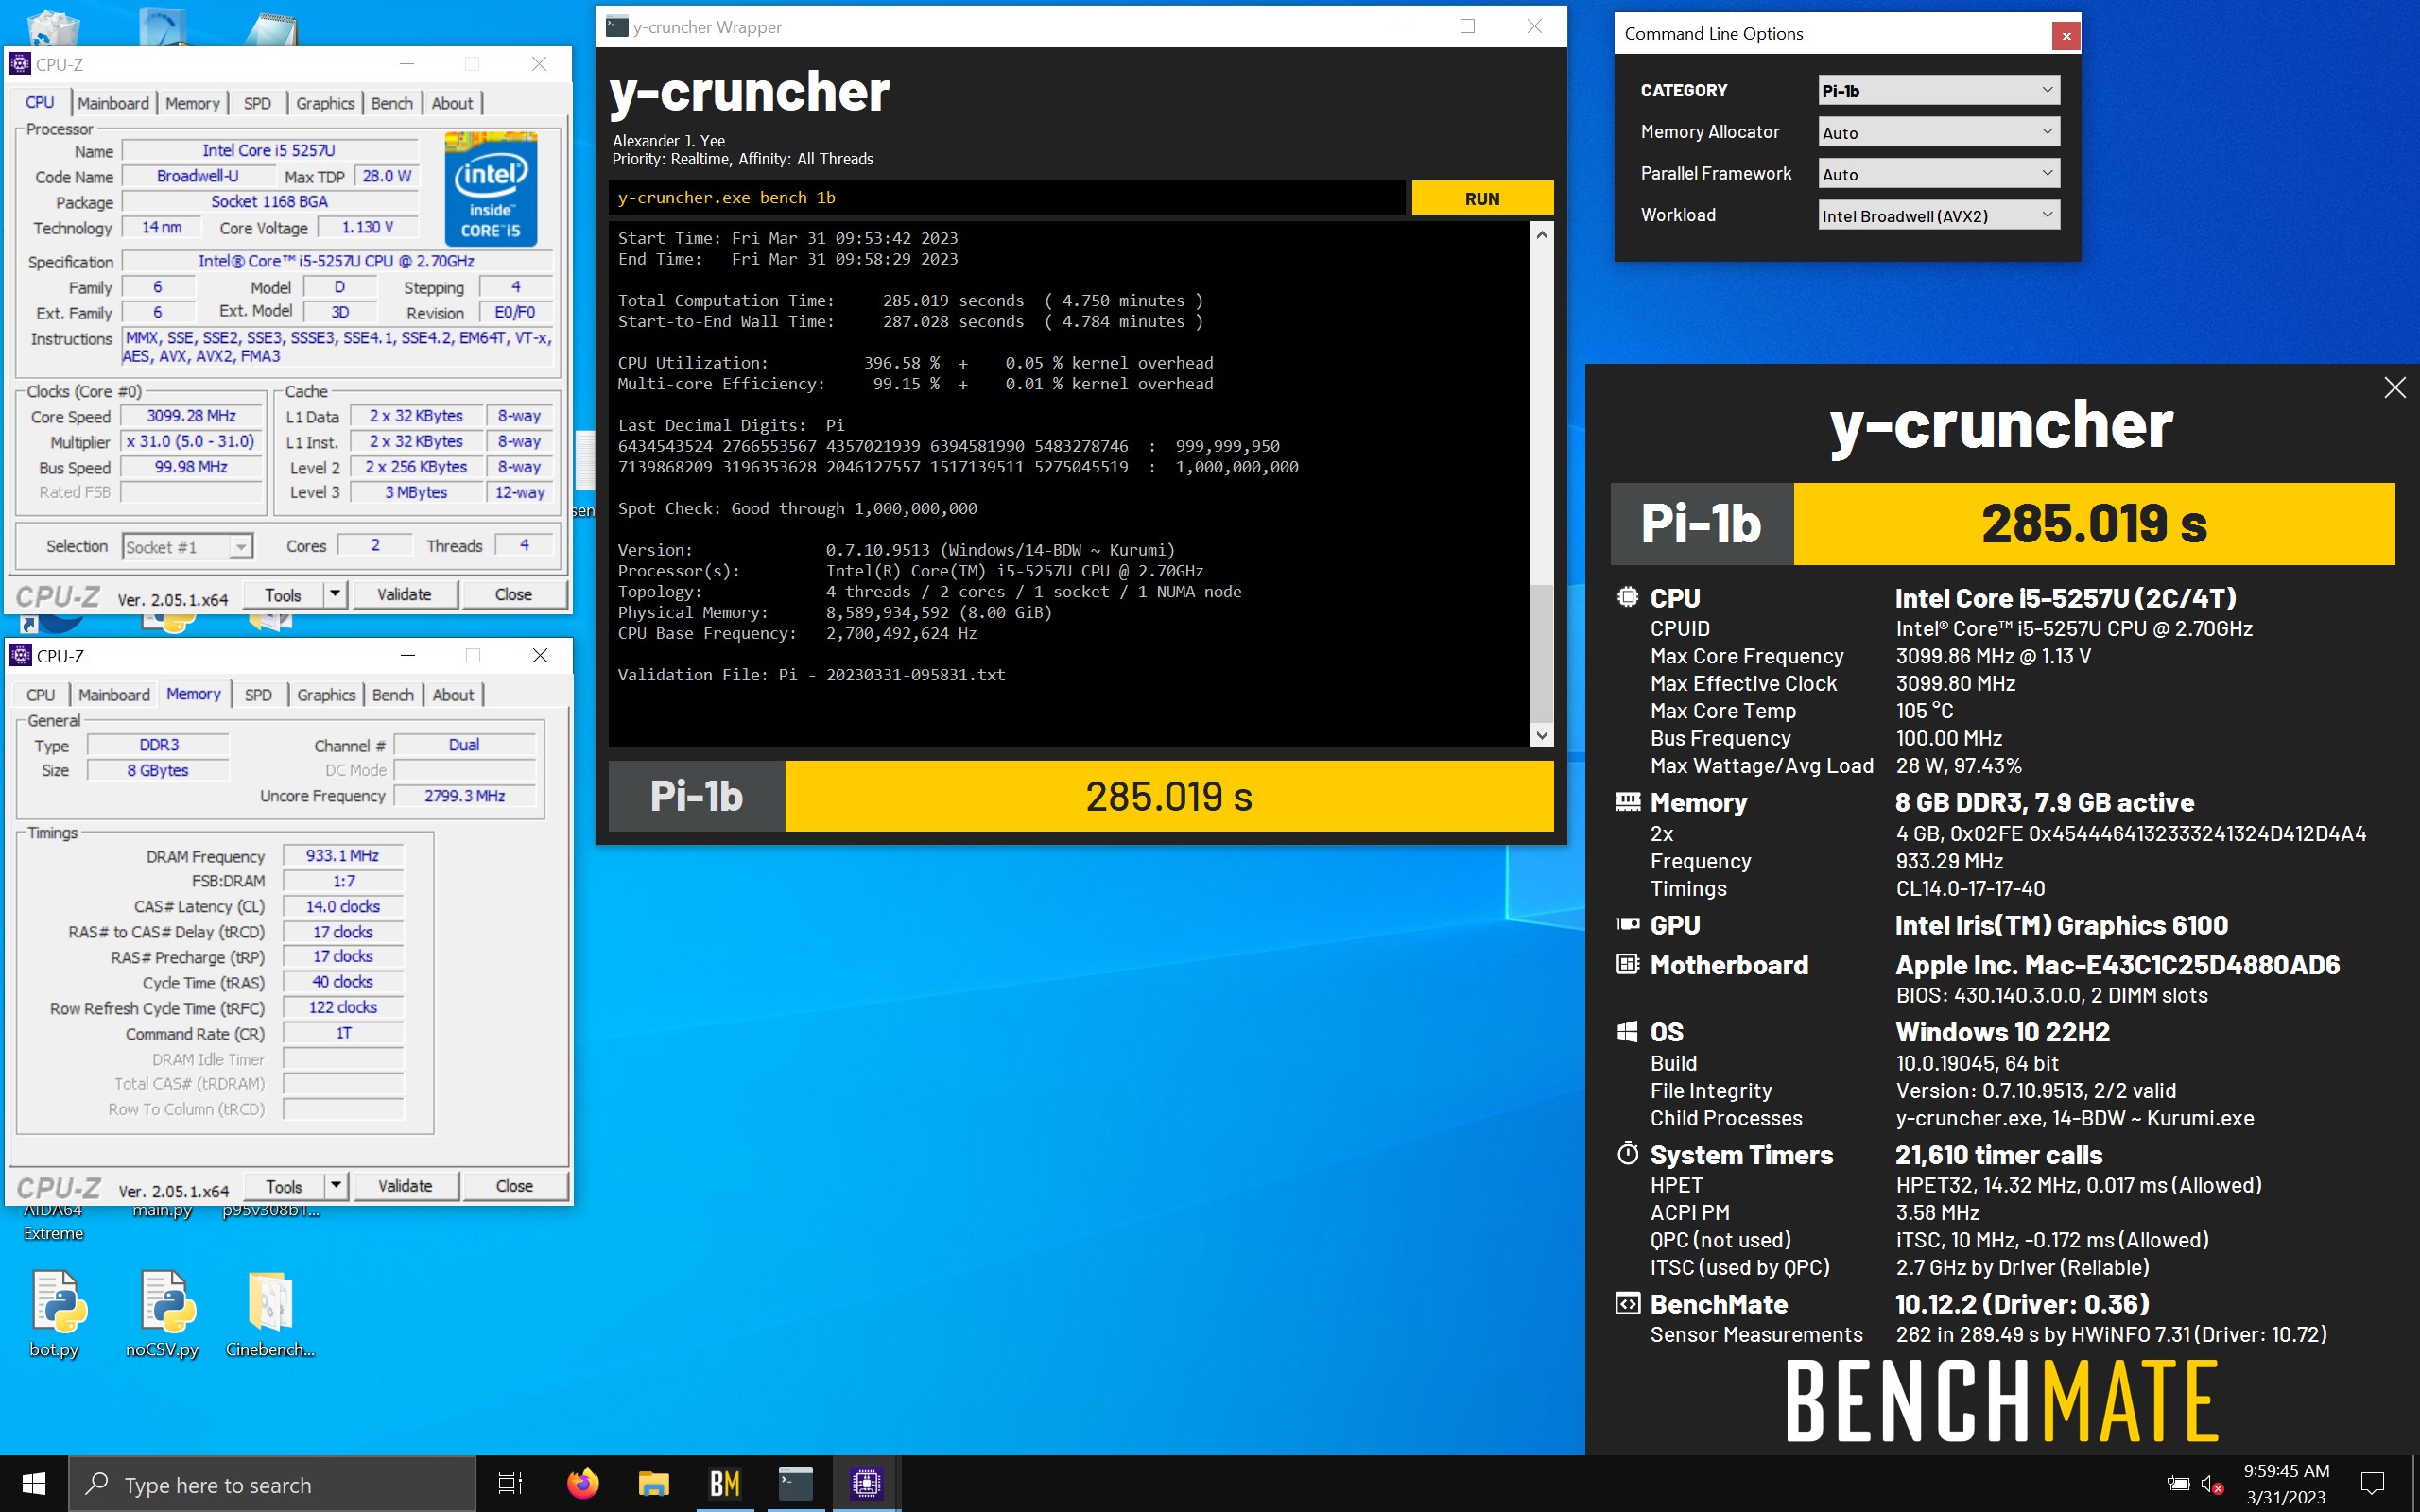Click the yellow RUN button
Viewport: 2420px width, 1512px height.
click(1482, 198)
